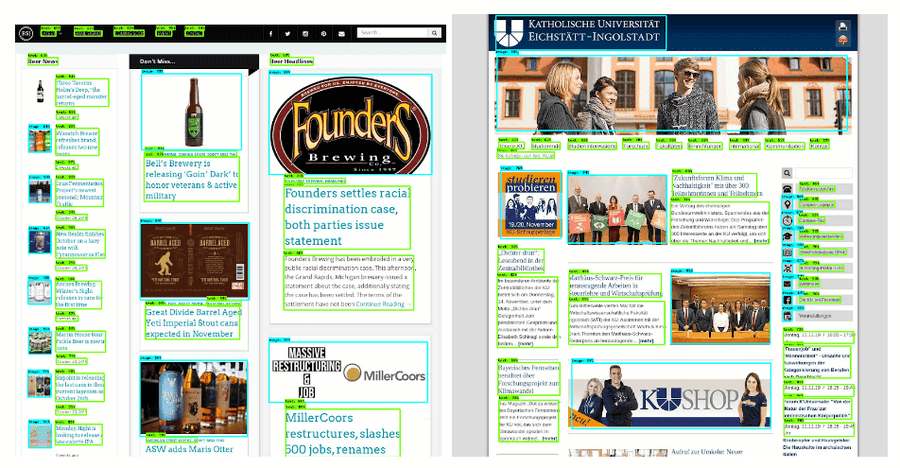This screenshot has width=900, height=468.
Task: Open the Bayerisches Fernsehen berichtet article headline
Action: (528, 379)
